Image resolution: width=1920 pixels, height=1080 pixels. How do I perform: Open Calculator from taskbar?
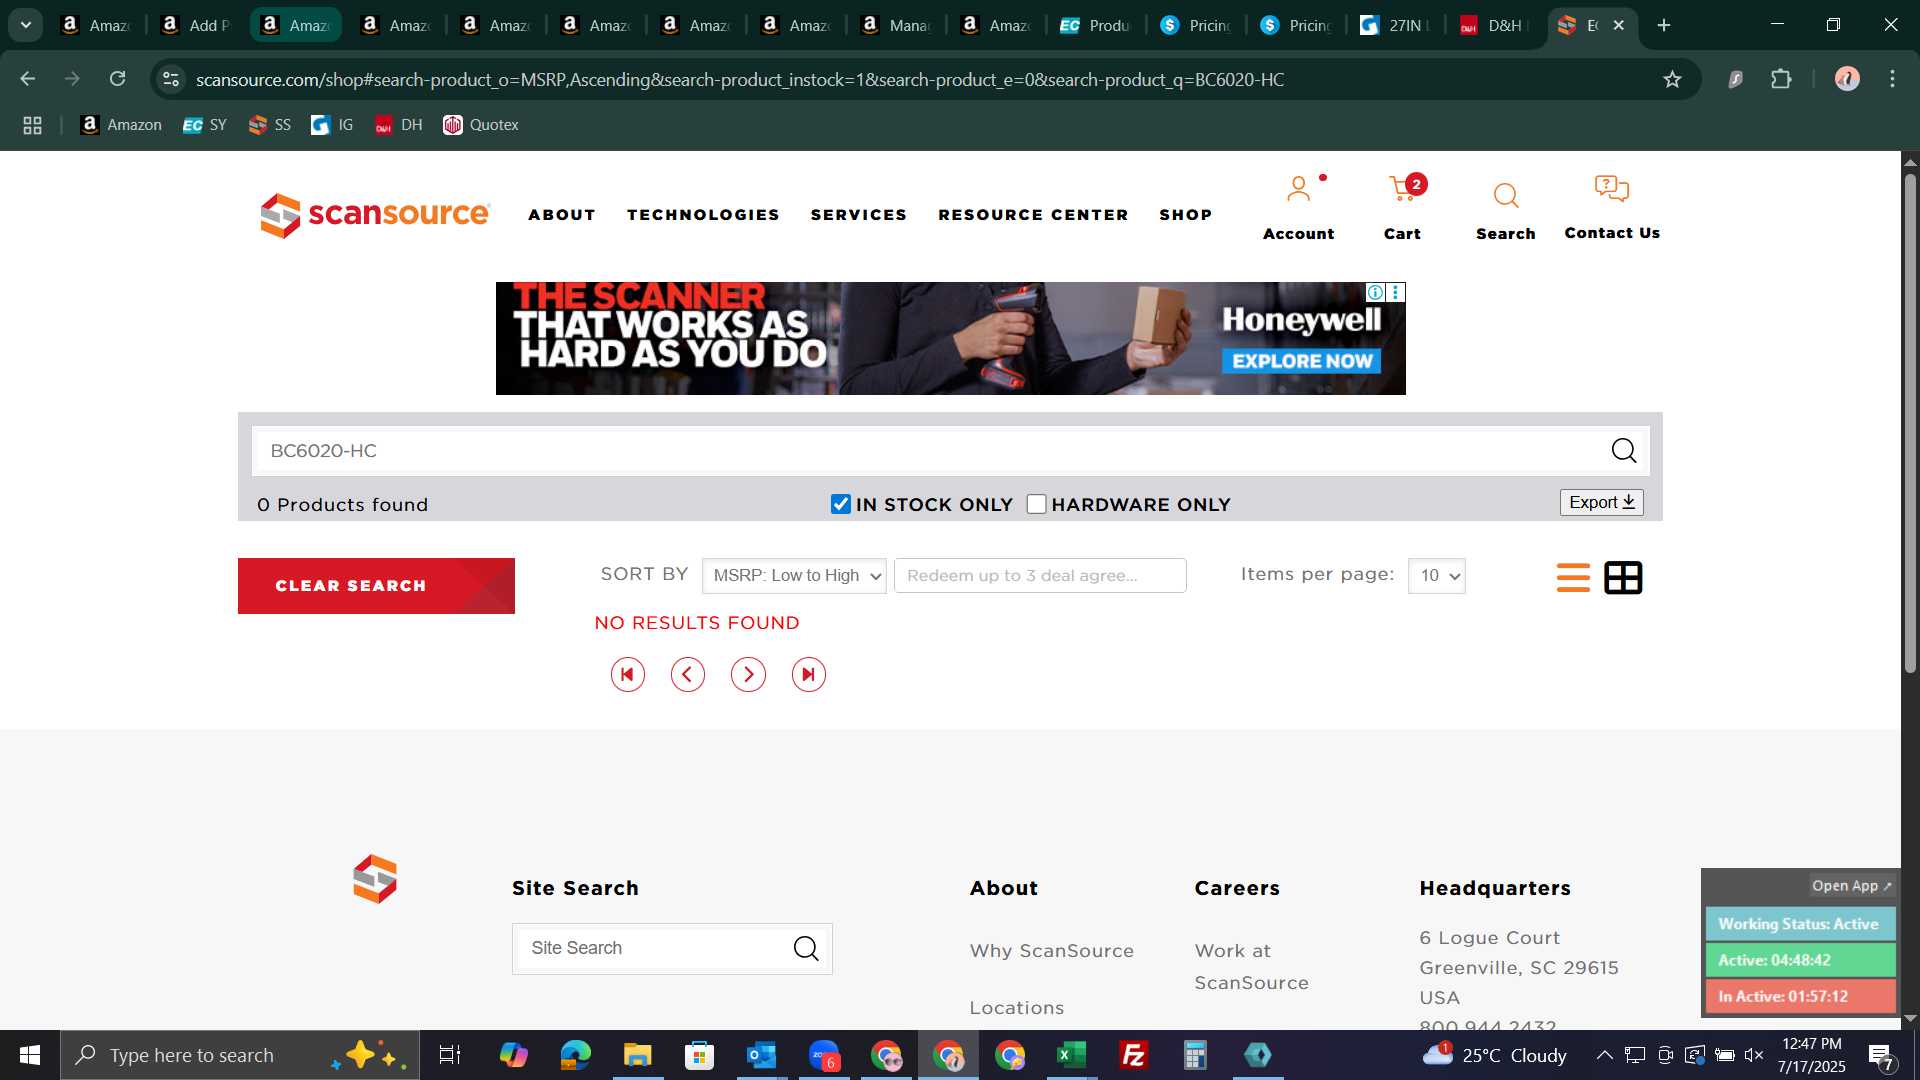pyautogui.click(x=1195, y=1055)
